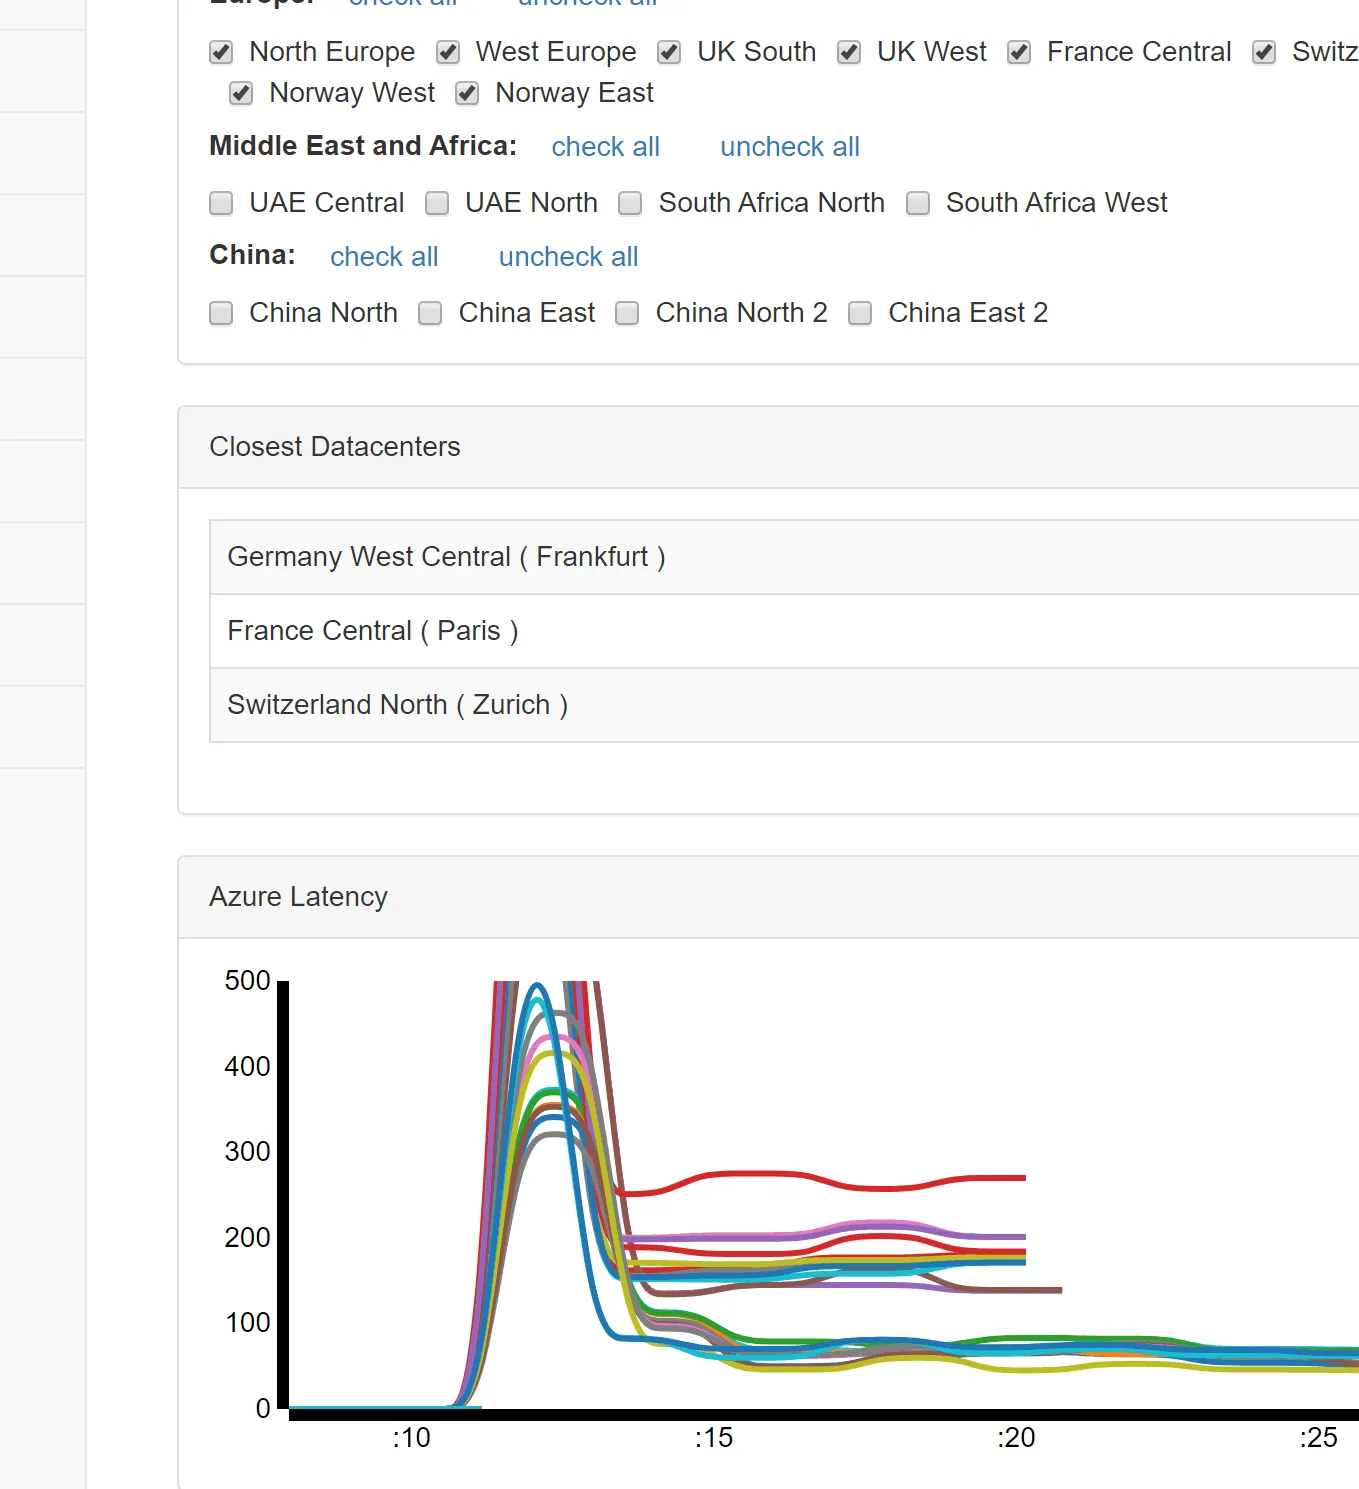Uncheck the UK South checkbox
This screenshot has width=1359, height=1489.
coord(669,53)
